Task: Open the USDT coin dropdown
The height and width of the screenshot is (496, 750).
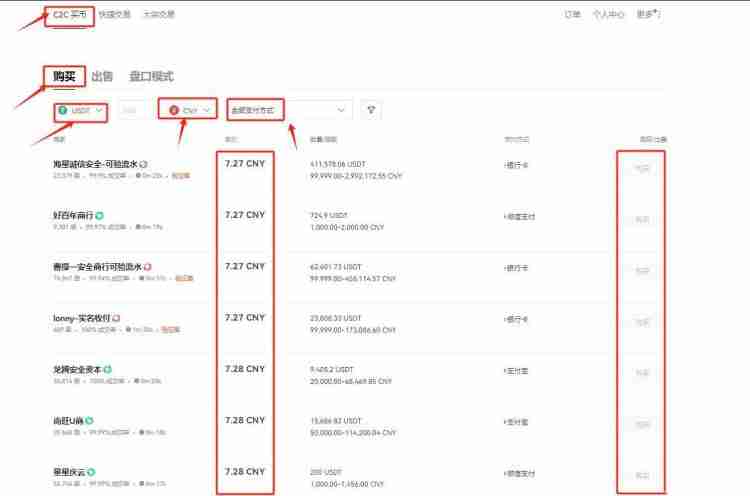Action: 81,110
